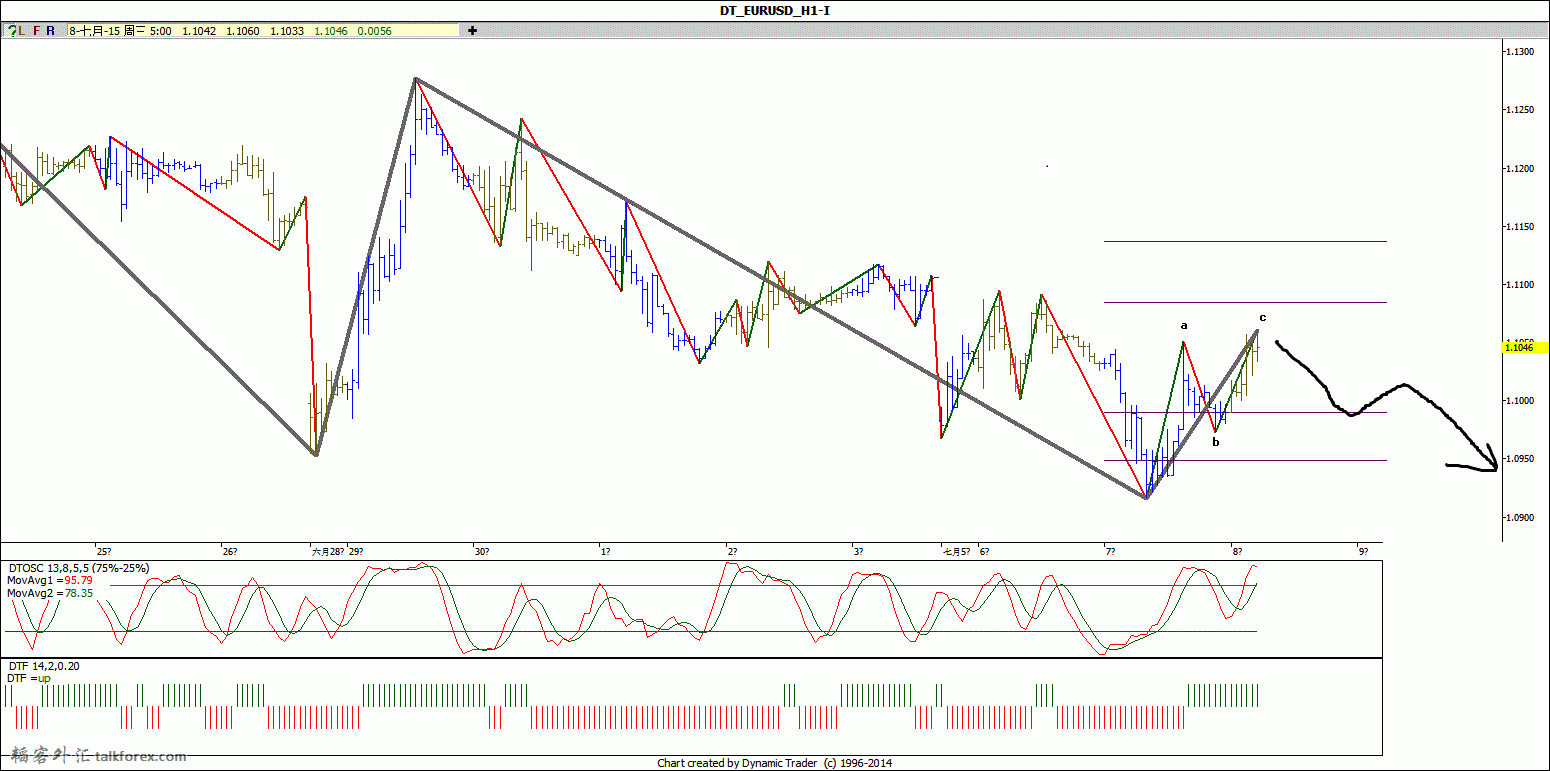Viewport: 1550px width, 771px height.
Task: Click the 8? date axis label
Action: click(x=1236, y=551)
